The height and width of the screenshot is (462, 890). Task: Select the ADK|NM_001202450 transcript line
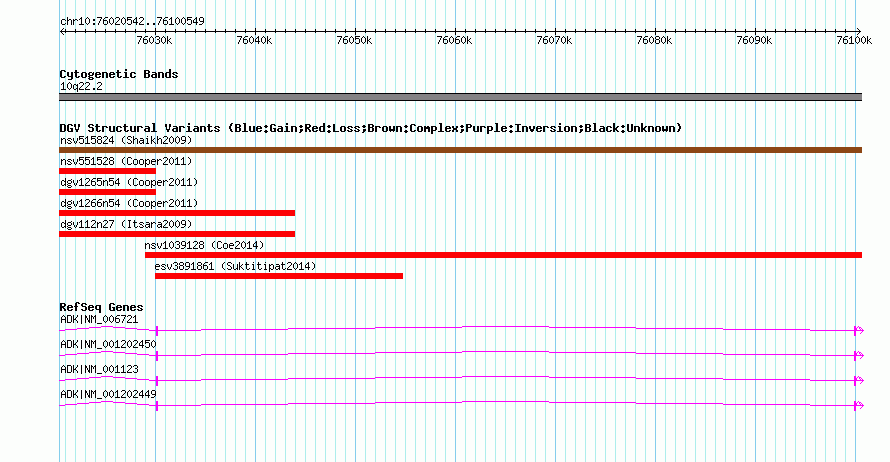pyautogui.click(x=461, y=354)
